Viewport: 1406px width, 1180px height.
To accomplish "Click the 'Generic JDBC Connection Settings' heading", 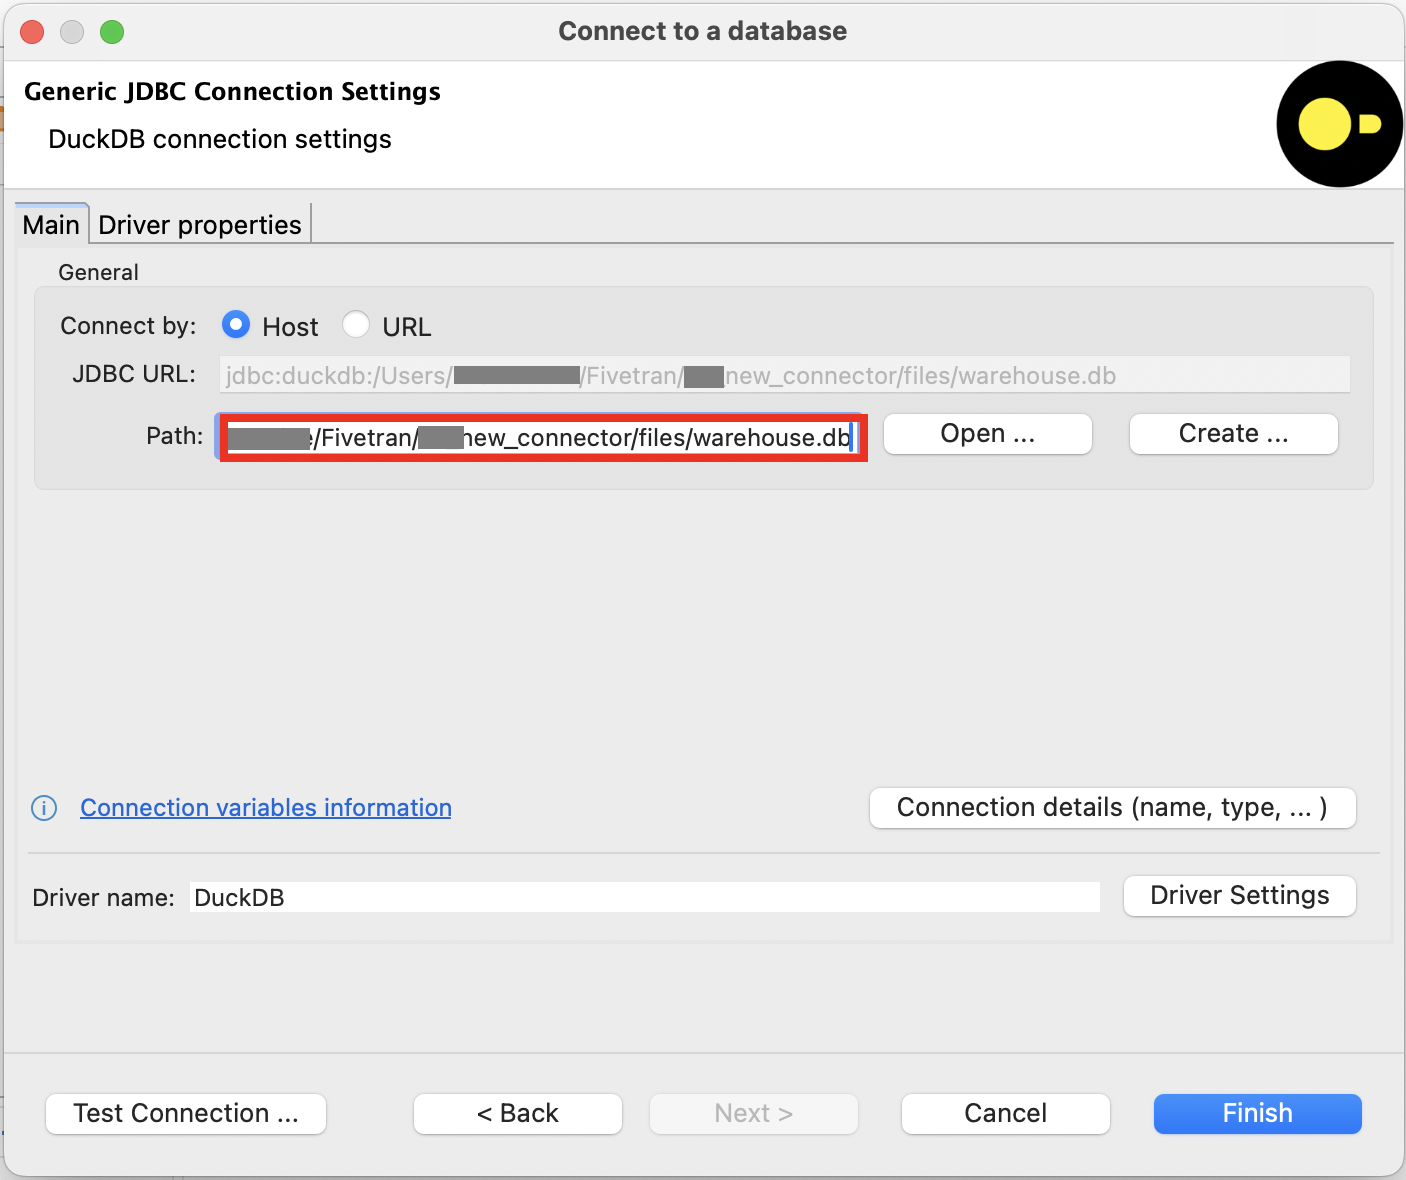I will (x=232, y=91).
